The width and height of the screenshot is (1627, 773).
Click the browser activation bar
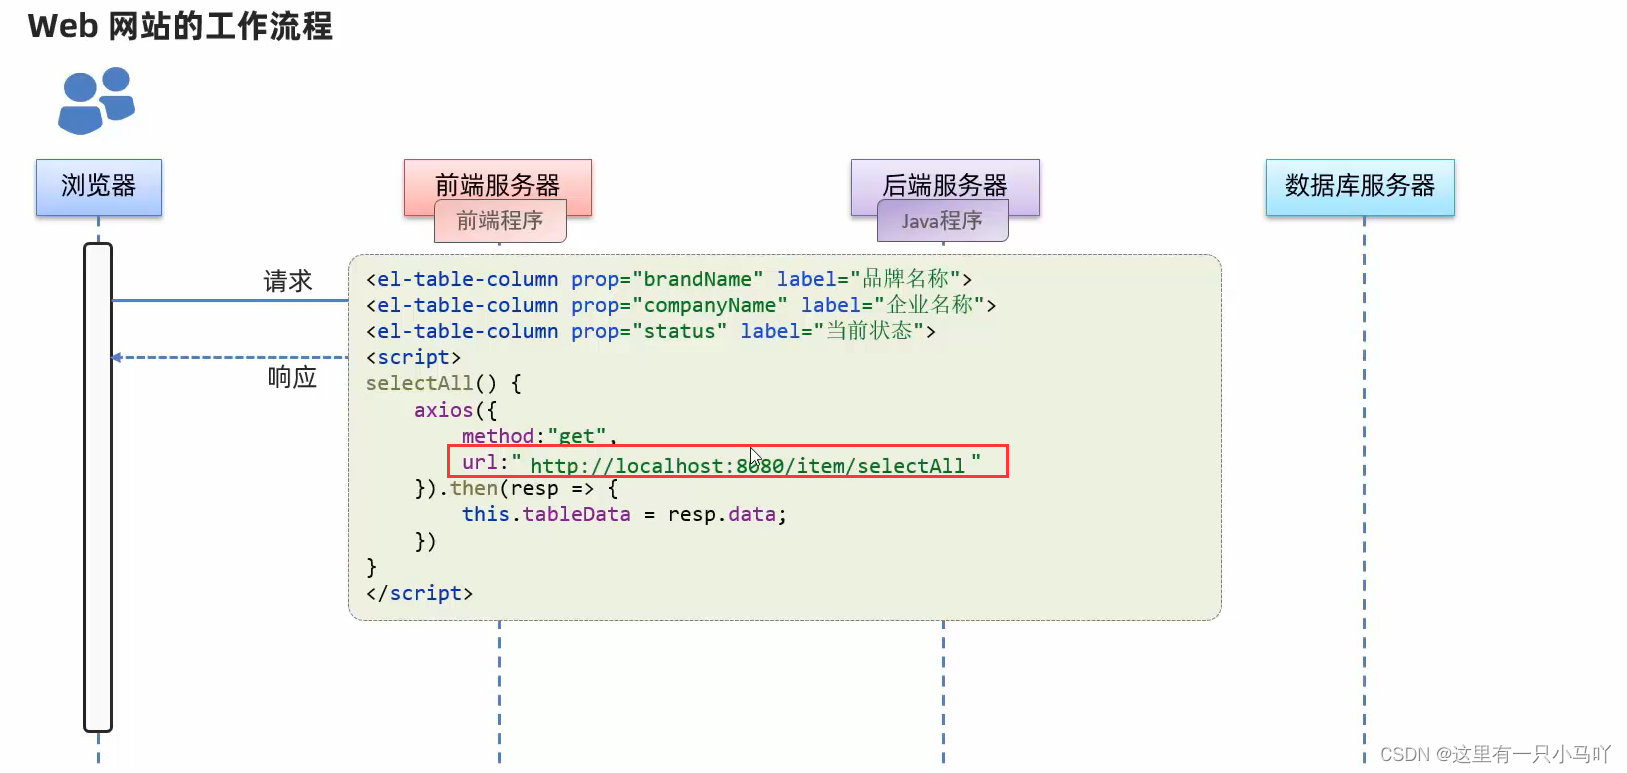pyautogui.click(x=98, y=487)
